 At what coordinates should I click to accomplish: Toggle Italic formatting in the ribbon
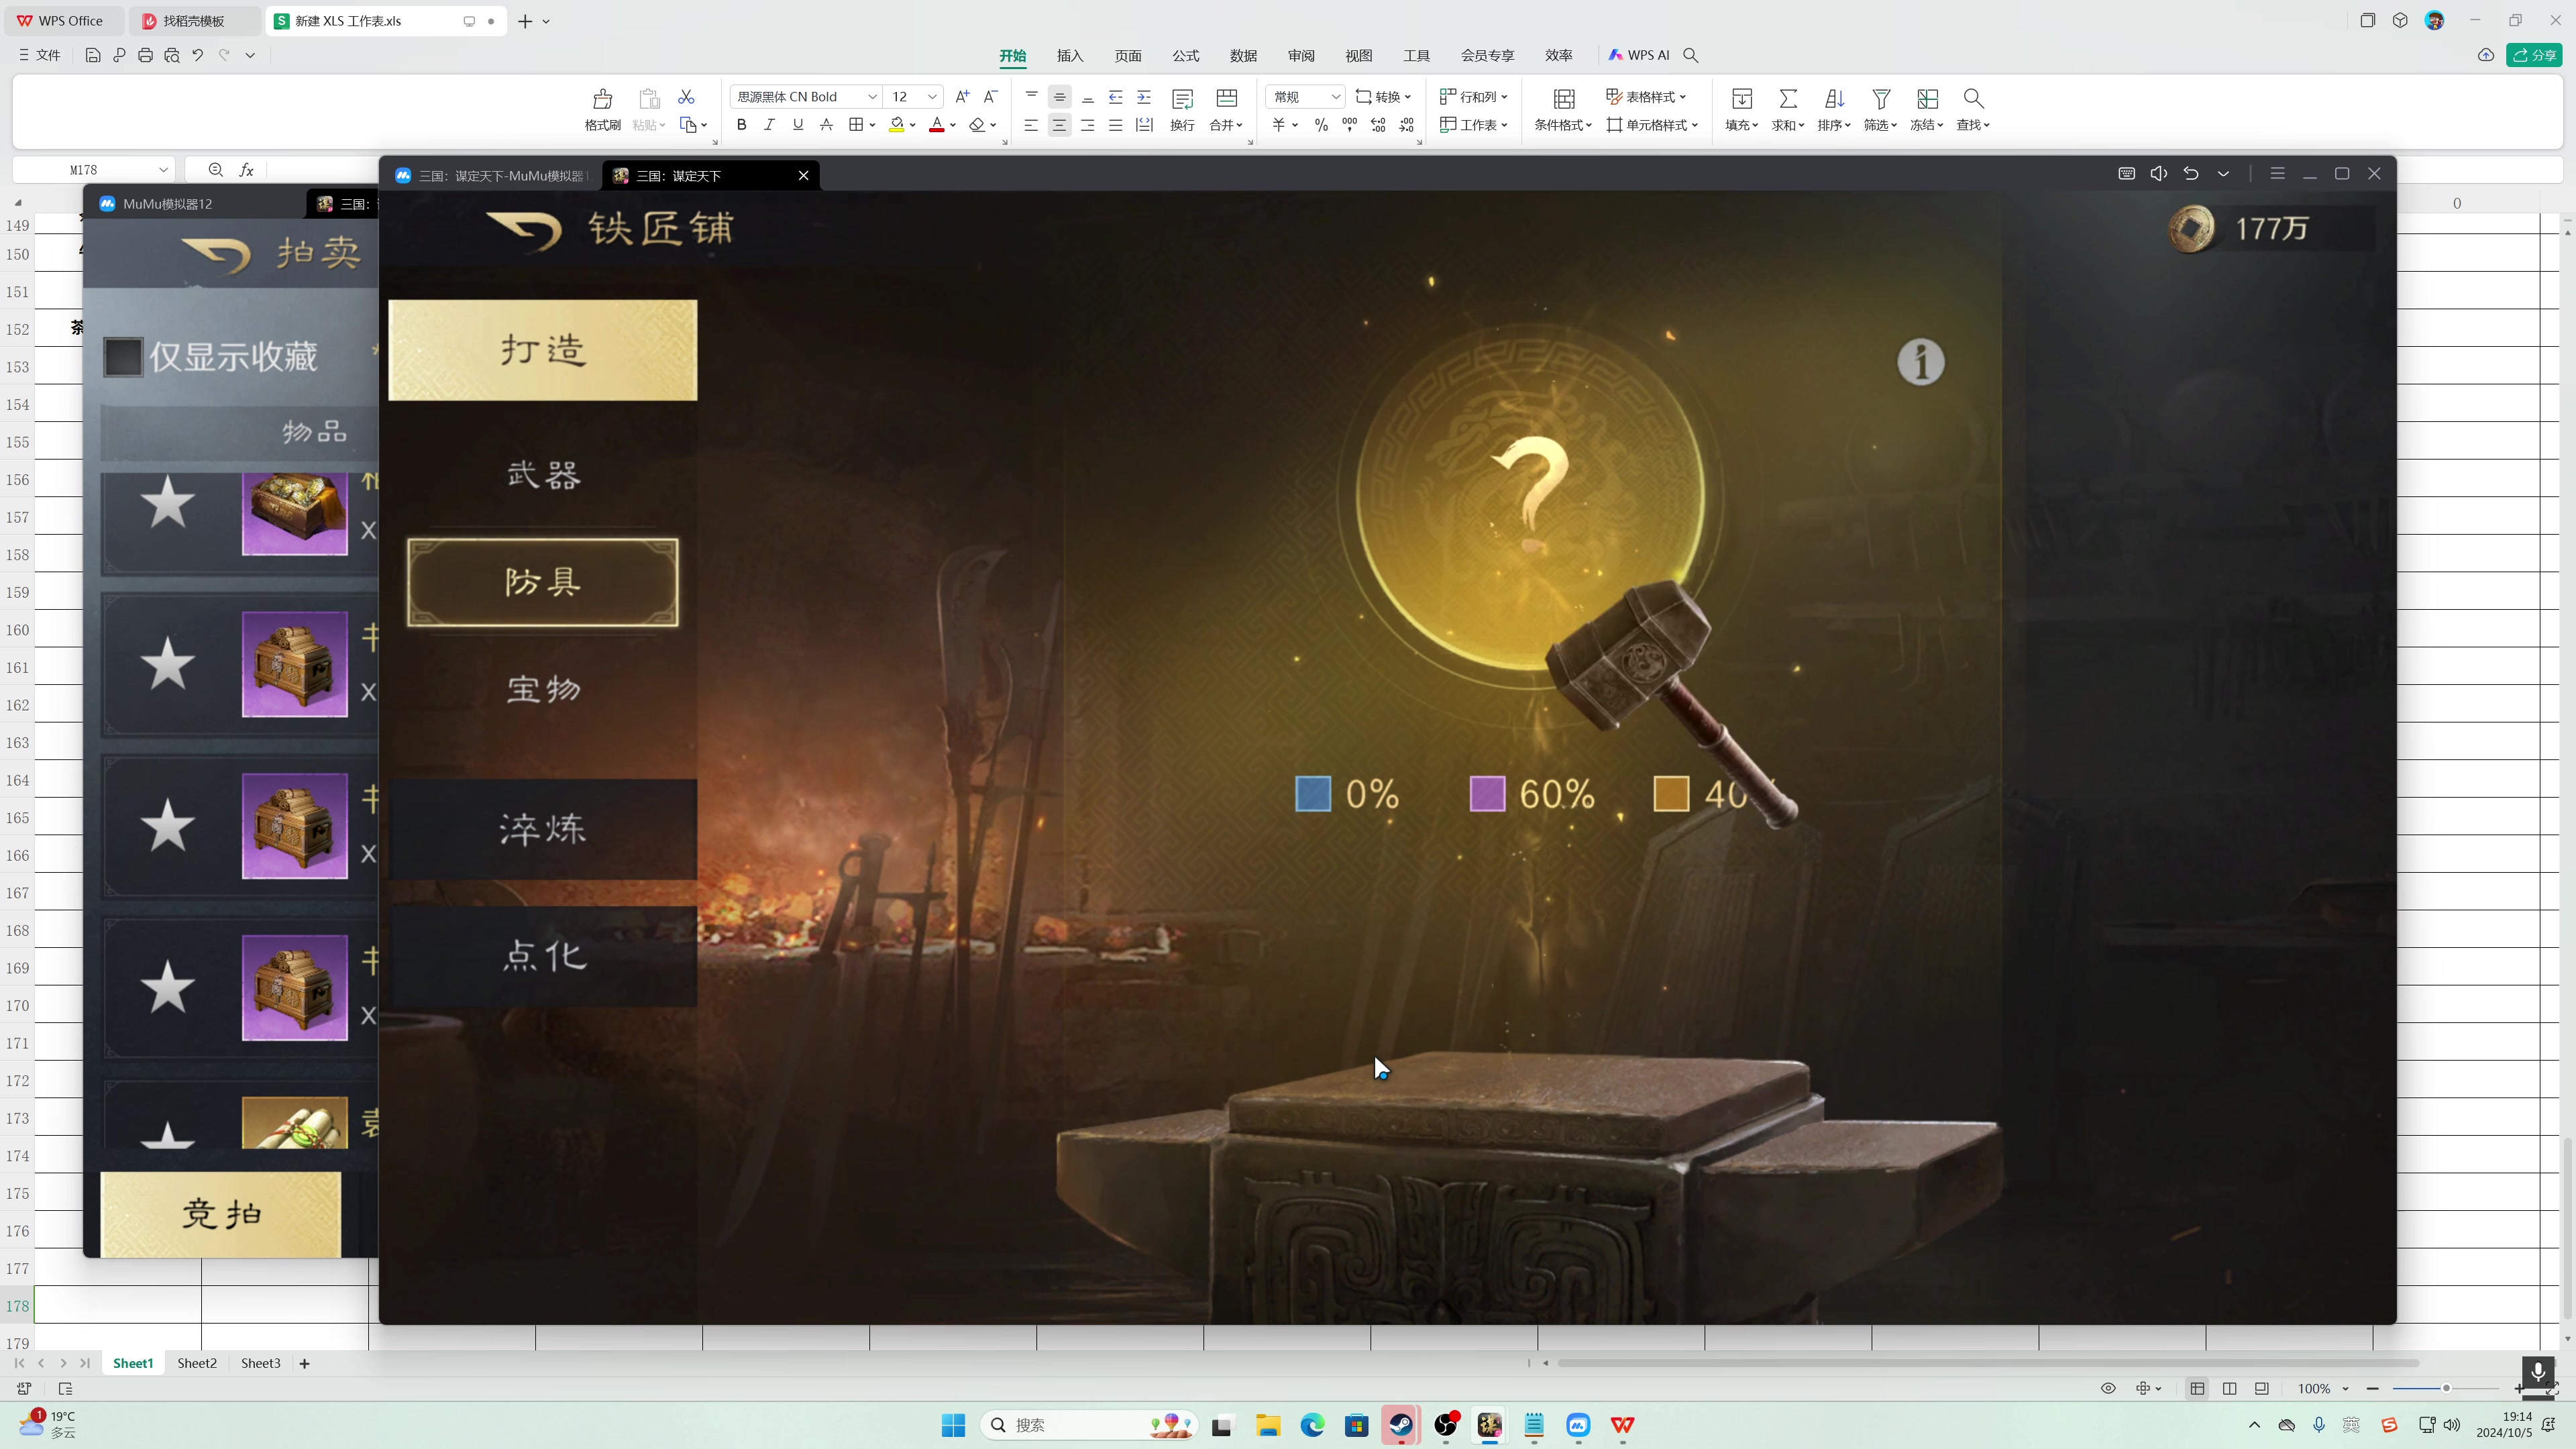click(769, 125)
